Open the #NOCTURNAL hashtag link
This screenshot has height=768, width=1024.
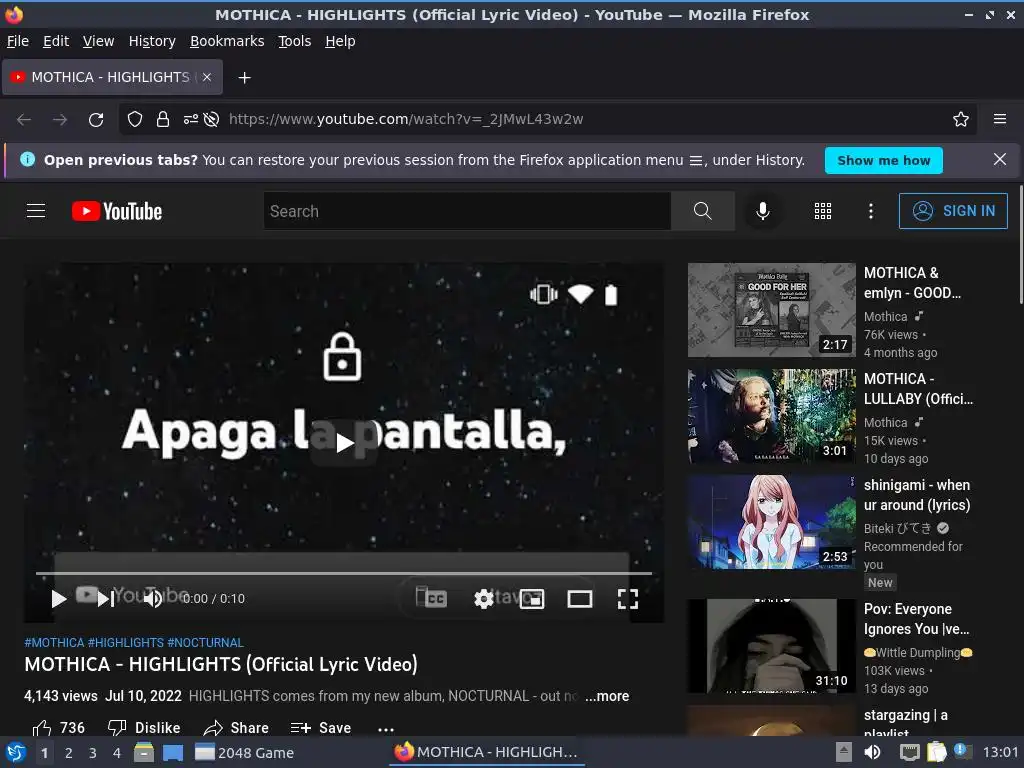pyautogui.click(x=206, y=643)
